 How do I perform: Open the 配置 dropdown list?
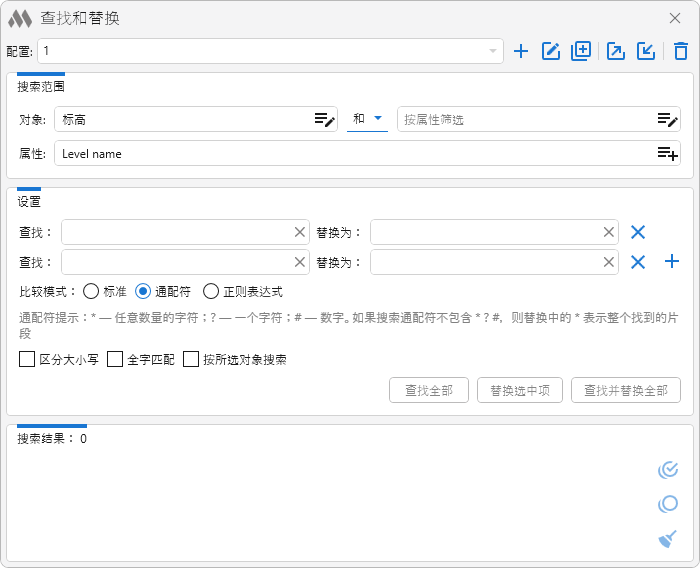tap(492, 51)
